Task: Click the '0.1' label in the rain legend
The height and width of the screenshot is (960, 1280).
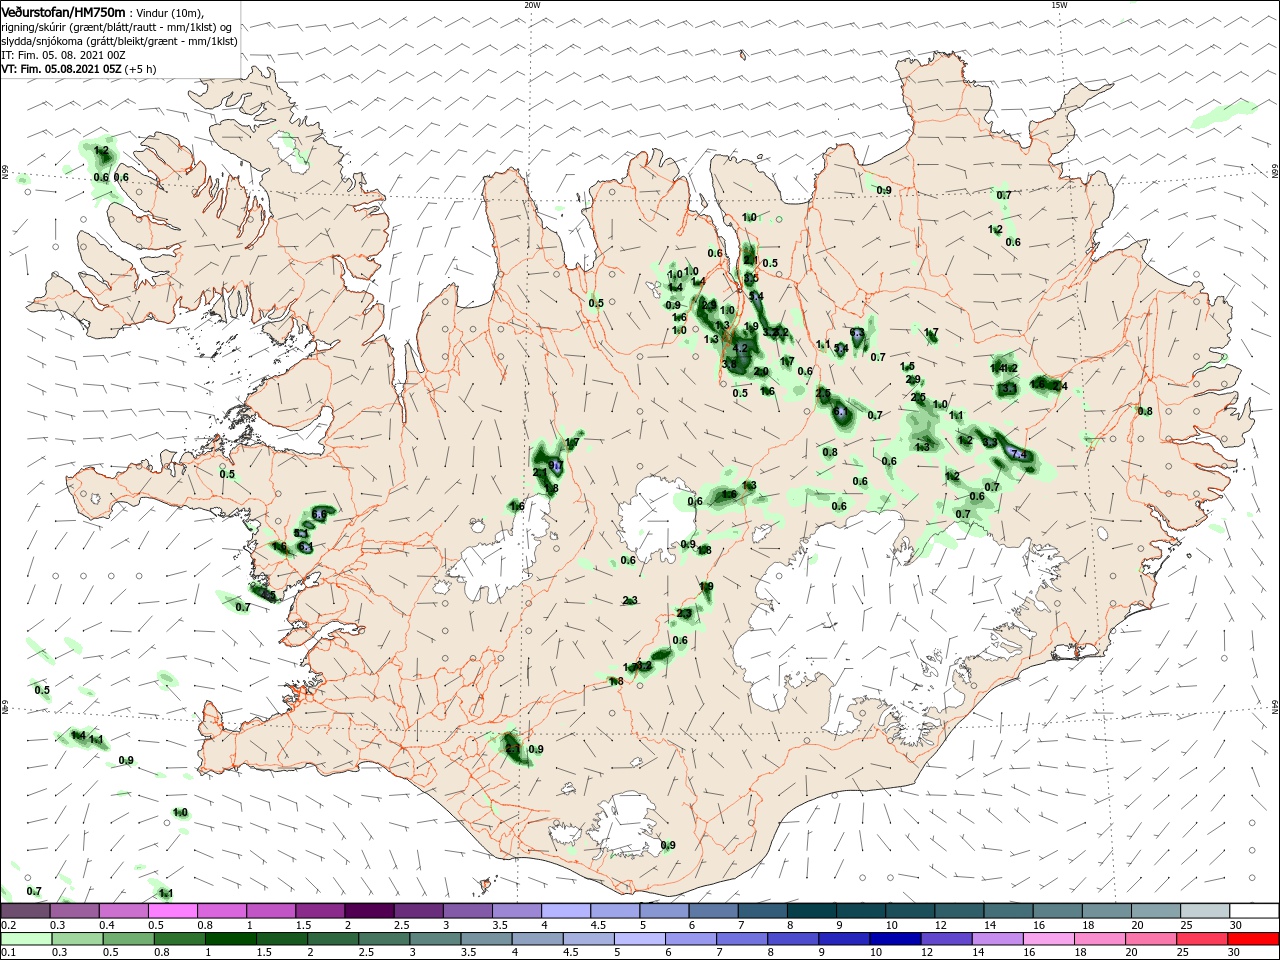Action: (9, 953)
